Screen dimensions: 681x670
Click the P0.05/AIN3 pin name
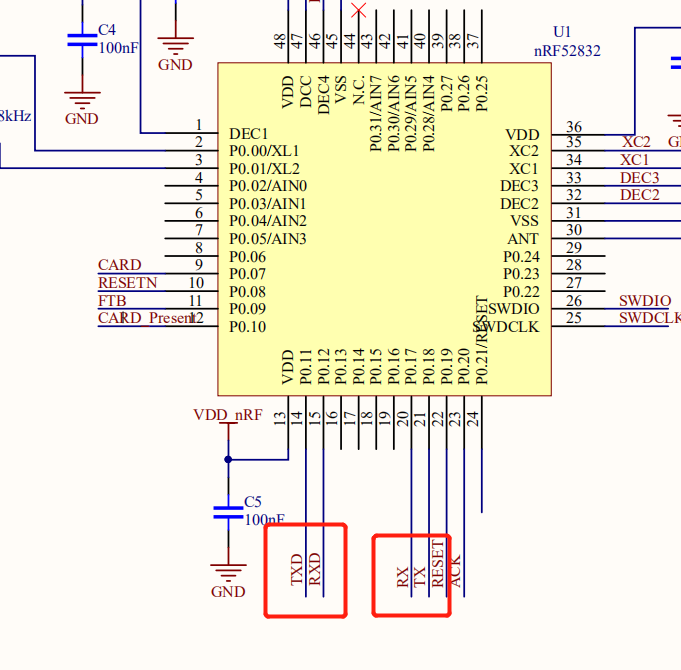268,239
